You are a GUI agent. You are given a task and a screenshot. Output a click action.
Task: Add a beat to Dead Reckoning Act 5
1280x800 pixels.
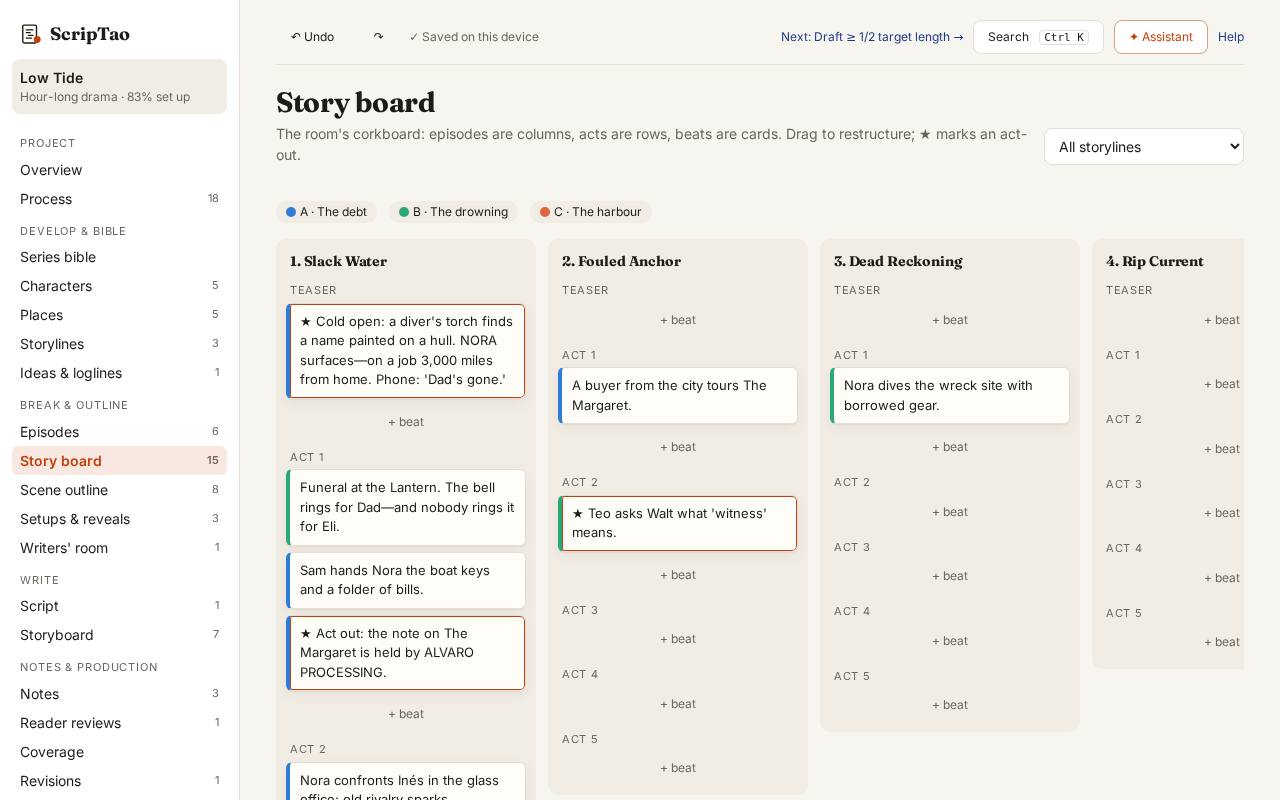coord(950,705)
